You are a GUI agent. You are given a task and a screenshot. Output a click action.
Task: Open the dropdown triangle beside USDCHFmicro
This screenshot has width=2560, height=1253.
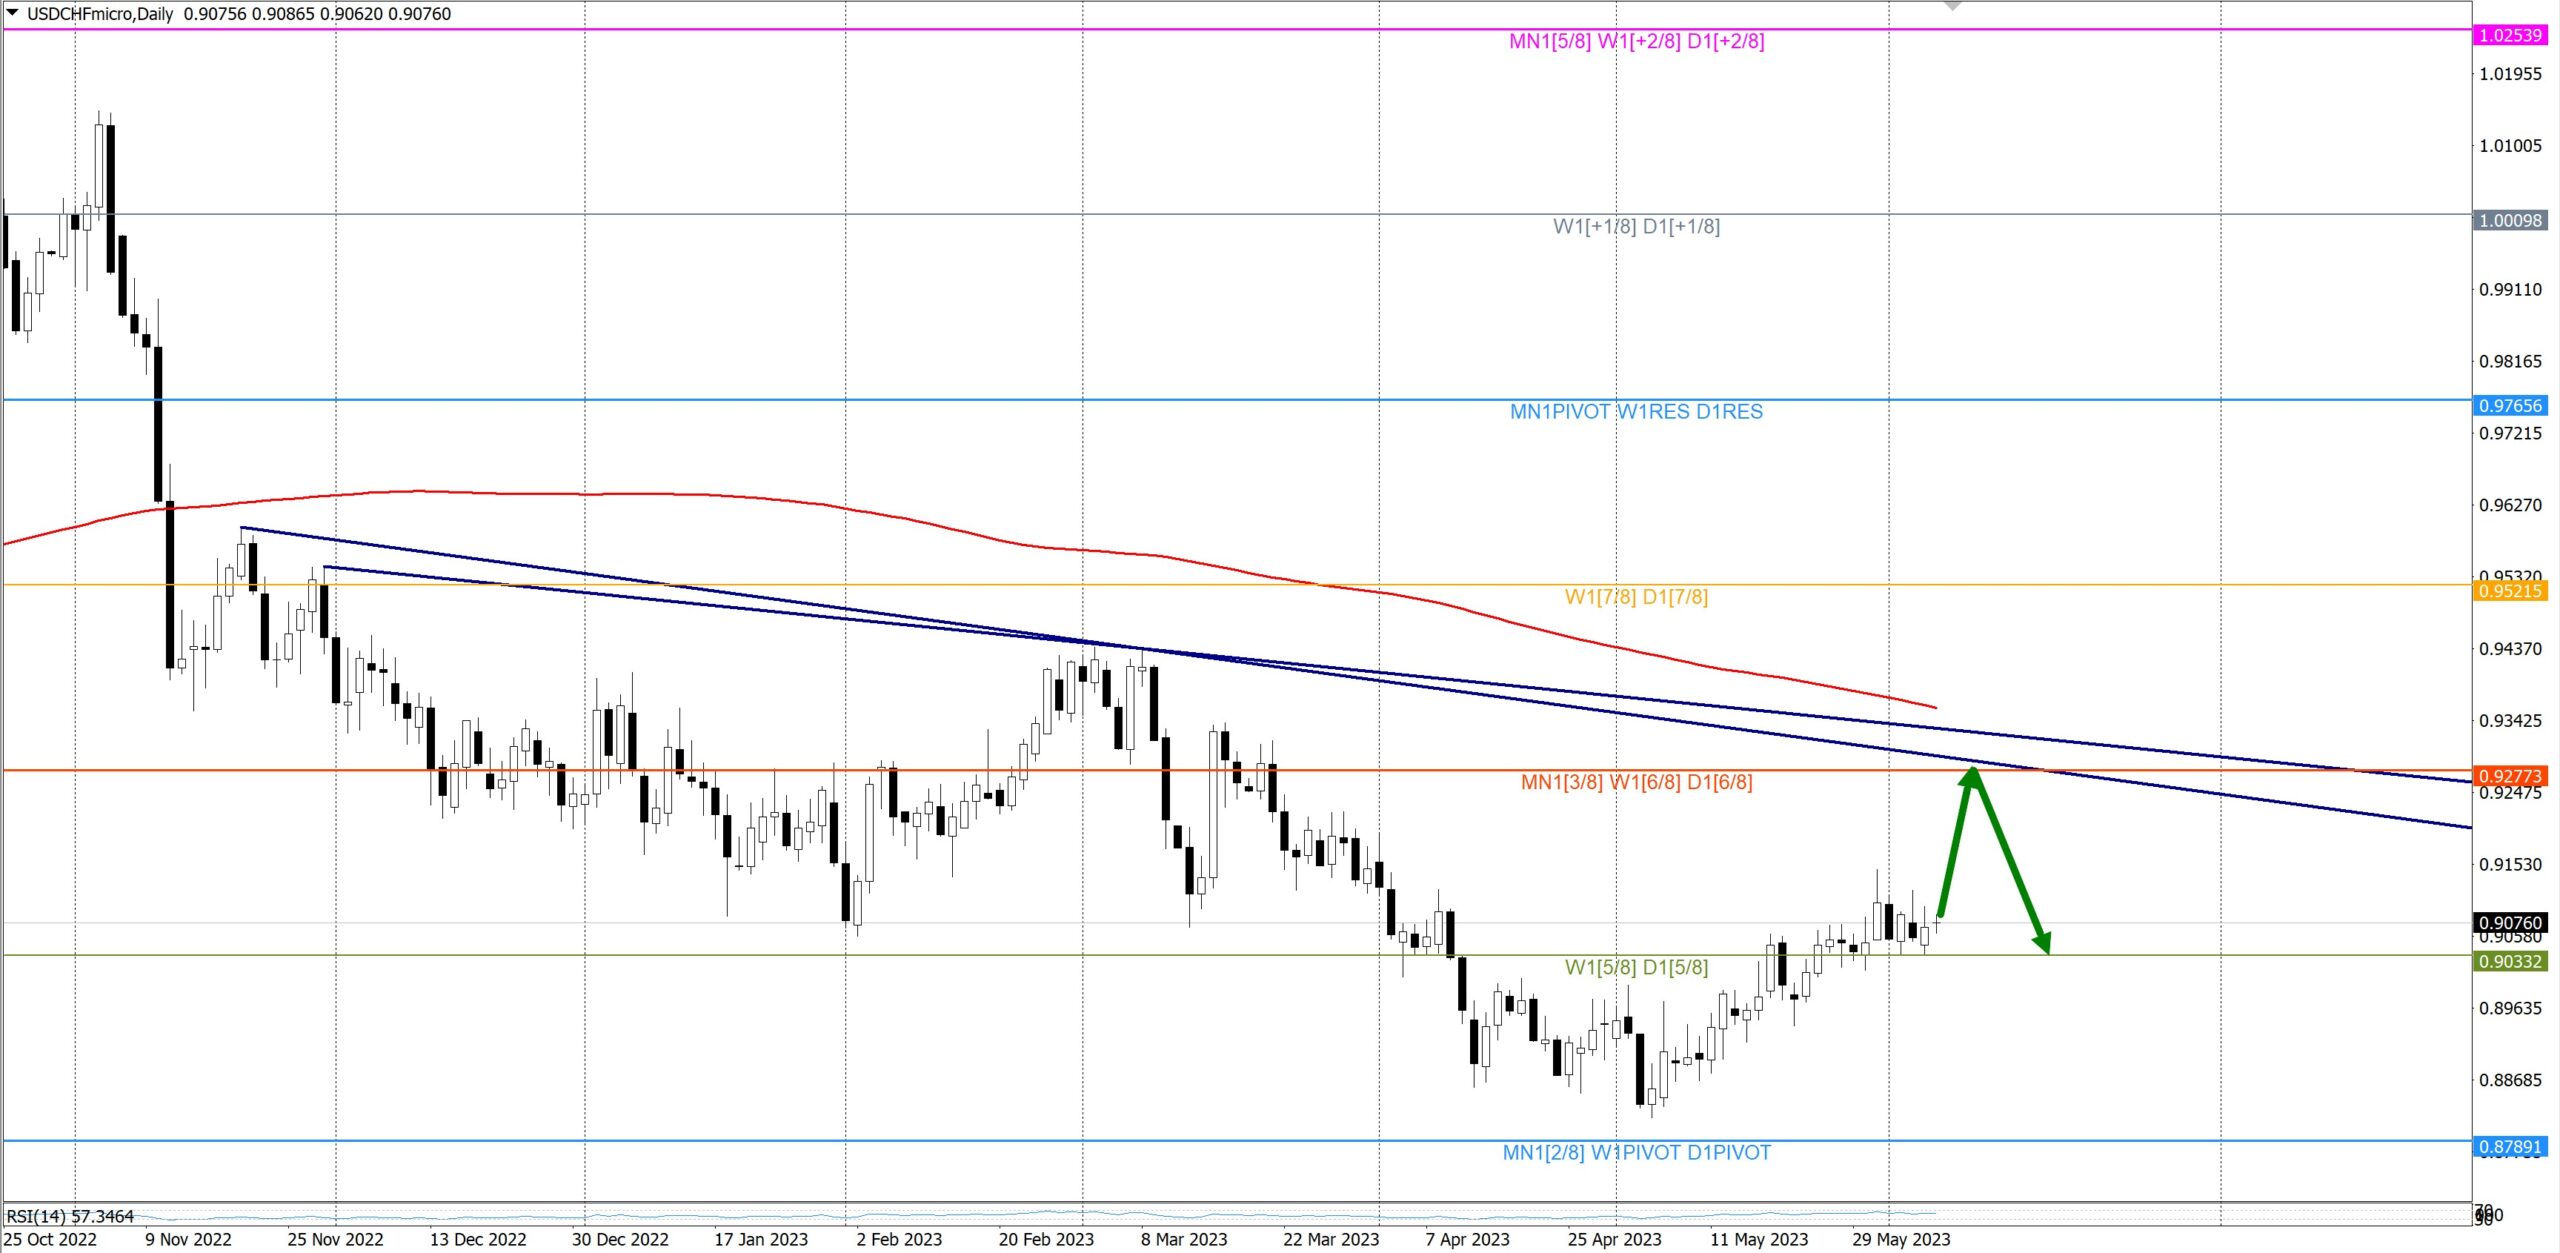pyautogui.click(x=12, y=13)
